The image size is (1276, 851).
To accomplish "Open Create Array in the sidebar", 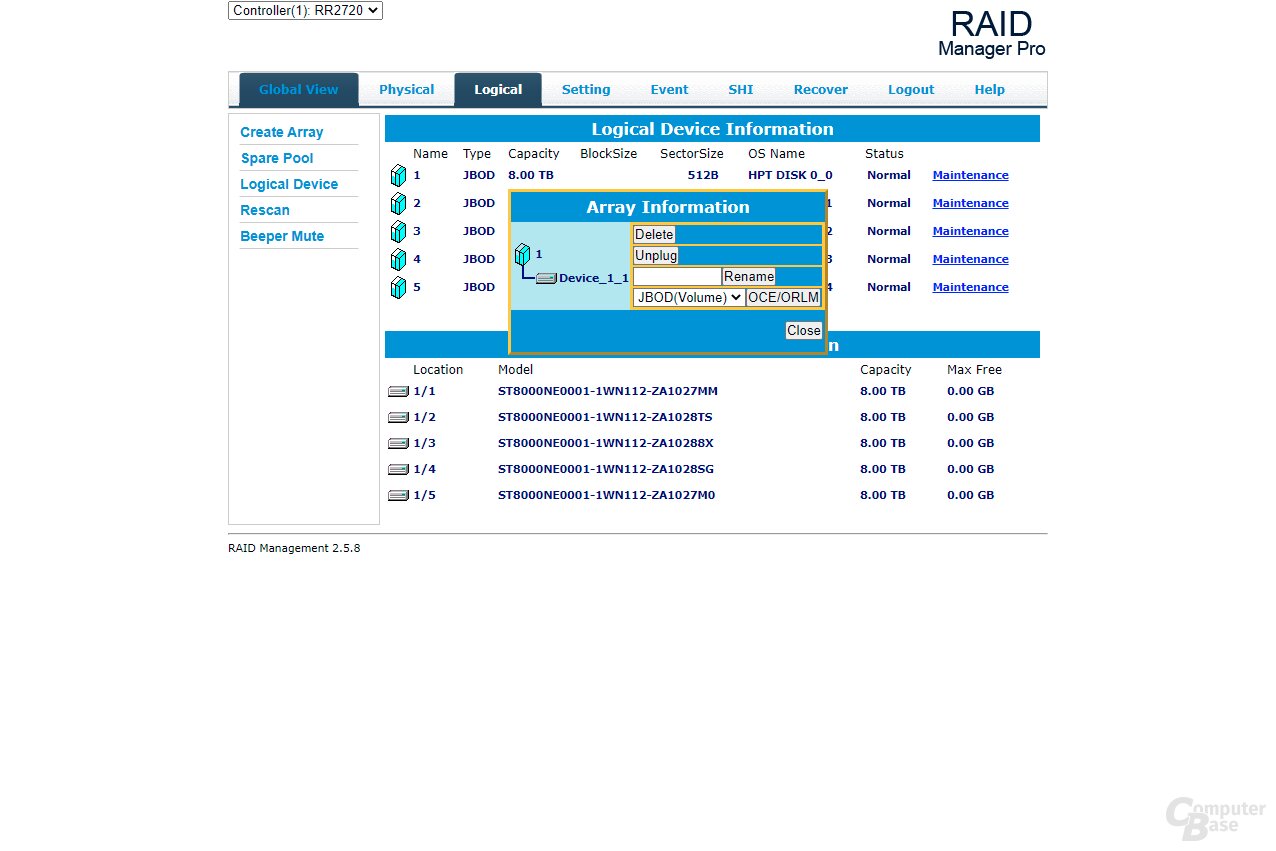I will 282,132.
